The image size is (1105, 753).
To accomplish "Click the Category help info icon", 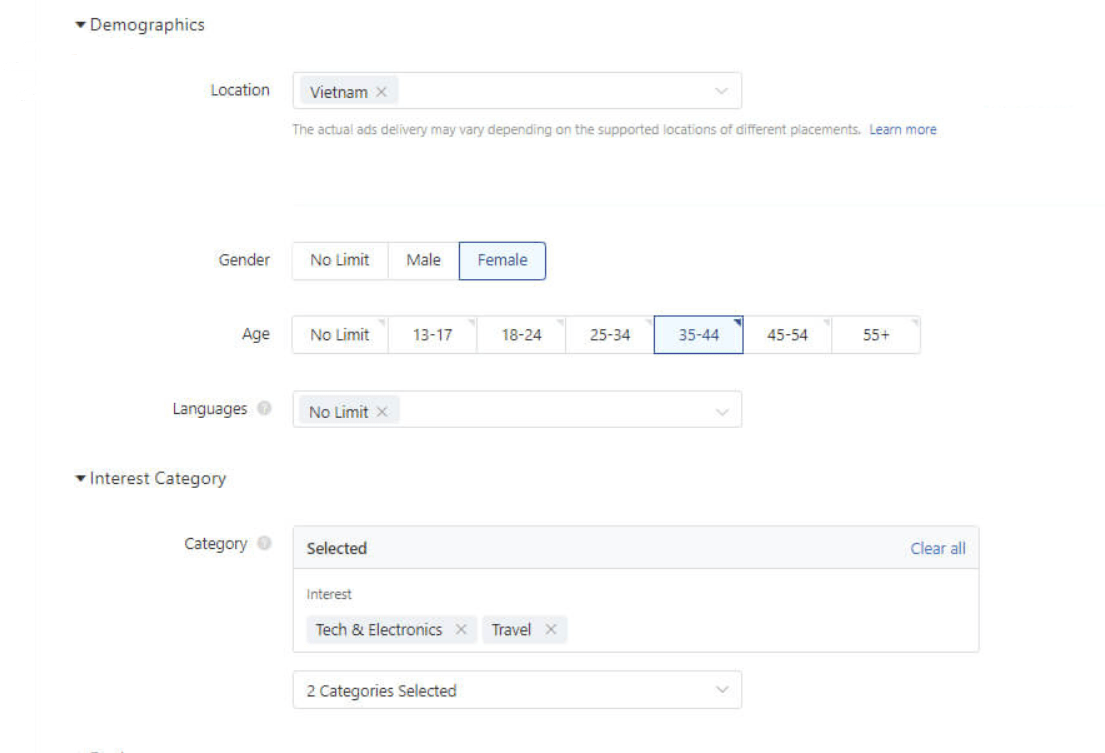I will (264, 544).
